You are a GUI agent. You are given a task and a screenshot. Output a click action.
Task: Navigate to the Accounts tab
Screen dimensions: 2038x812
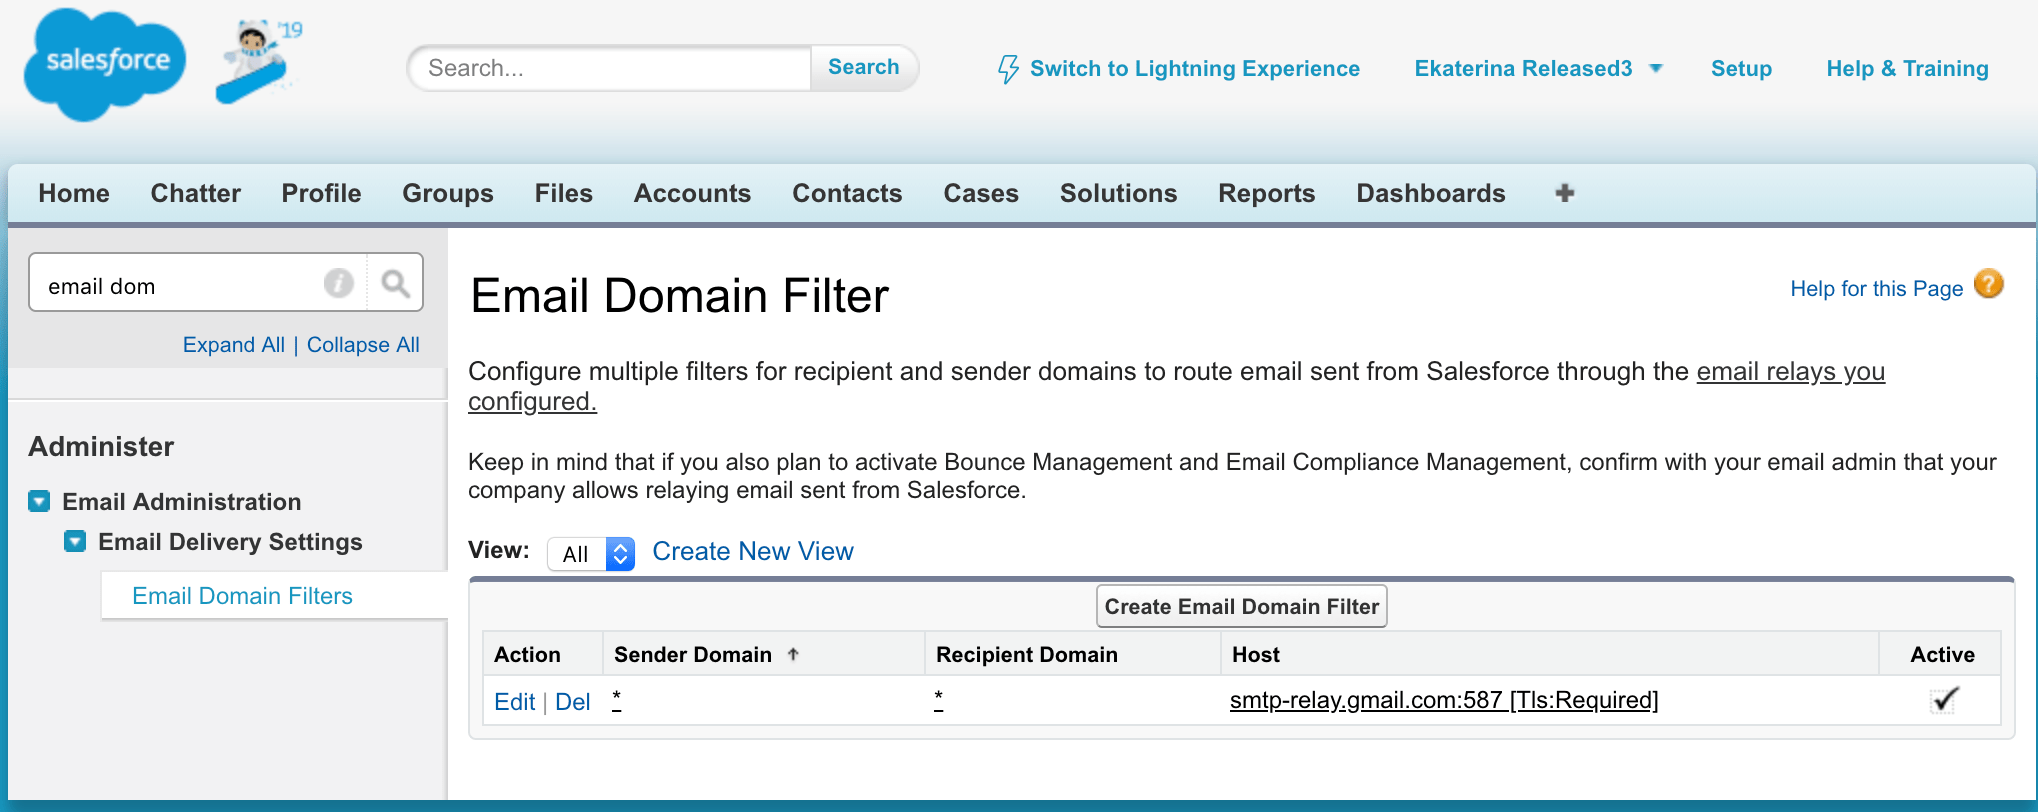692,193
